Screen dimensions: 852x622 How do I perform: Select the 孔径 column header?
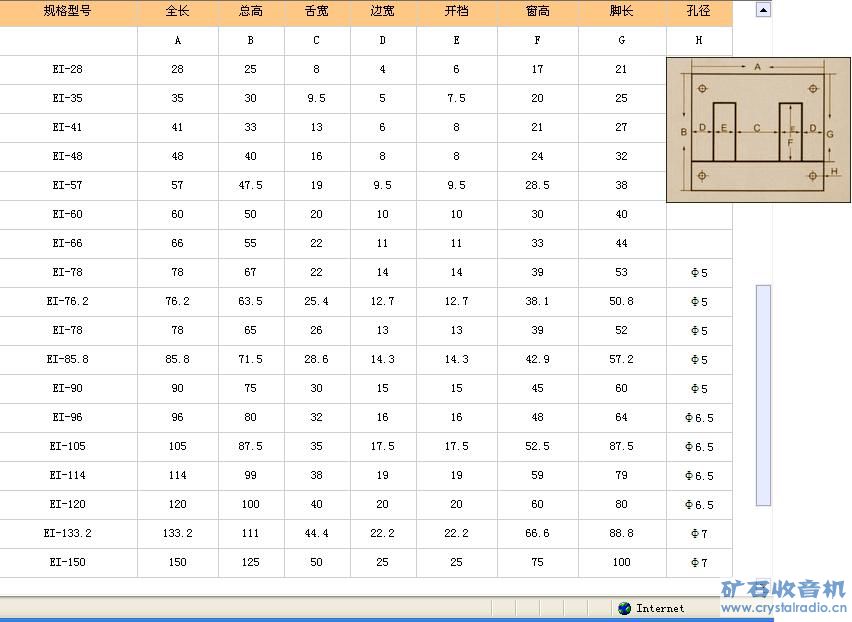(698, 12)
